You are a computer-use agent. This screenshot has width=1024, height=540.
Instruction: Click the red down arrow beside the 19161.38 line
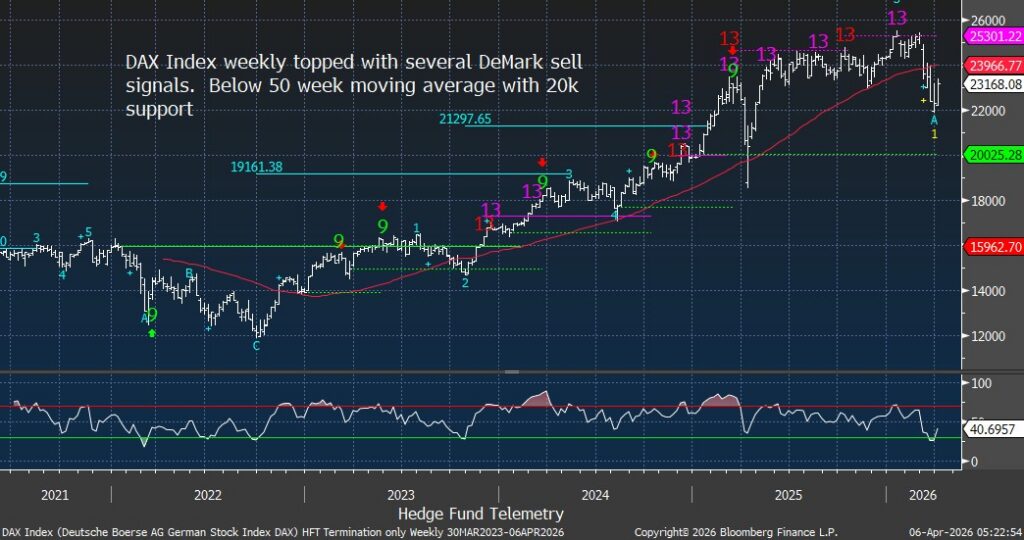click(x=542, y=162)
